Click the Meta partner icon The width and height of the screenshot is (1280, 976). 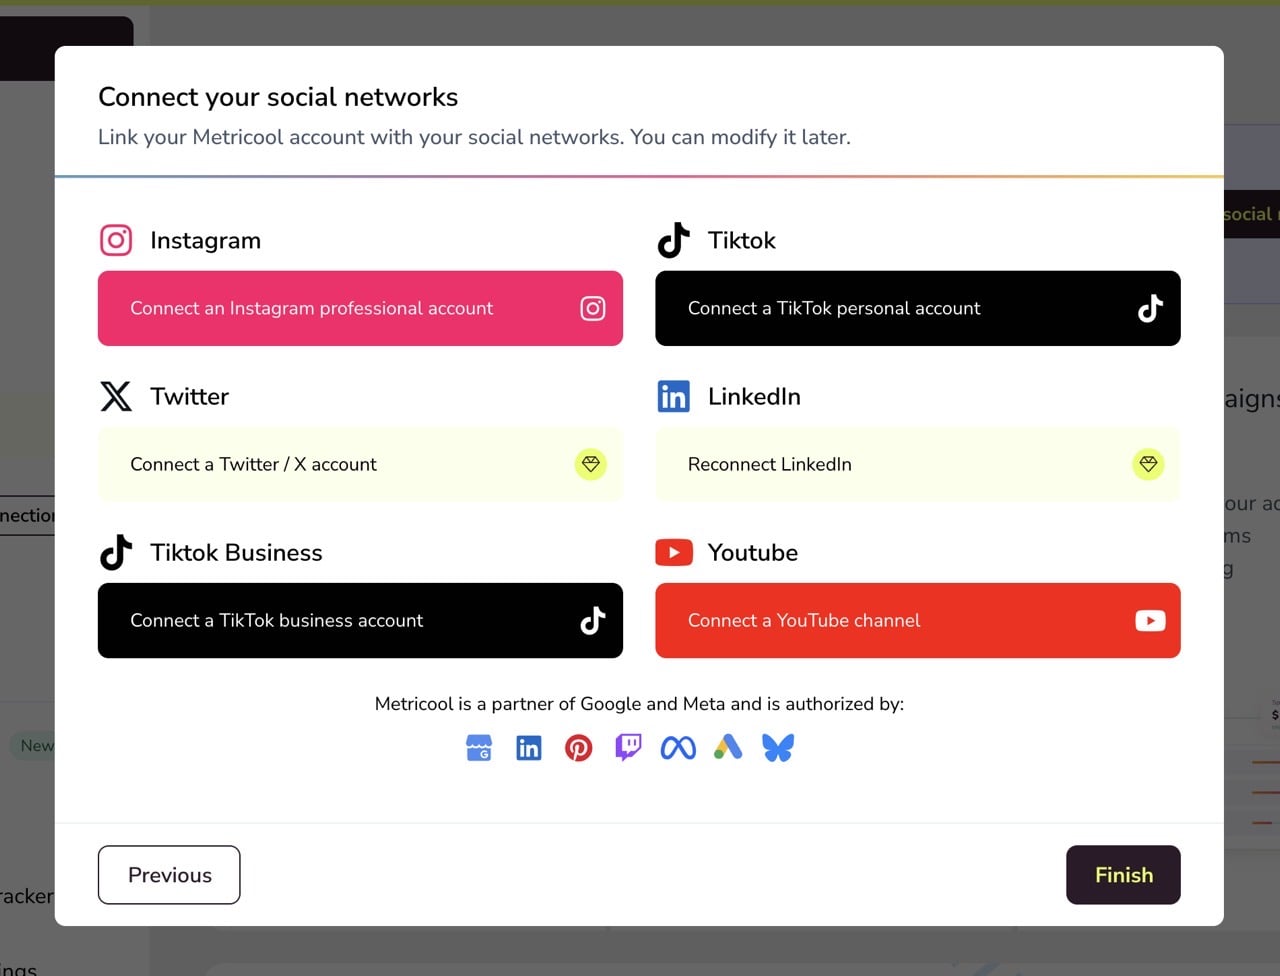[678, 748]
